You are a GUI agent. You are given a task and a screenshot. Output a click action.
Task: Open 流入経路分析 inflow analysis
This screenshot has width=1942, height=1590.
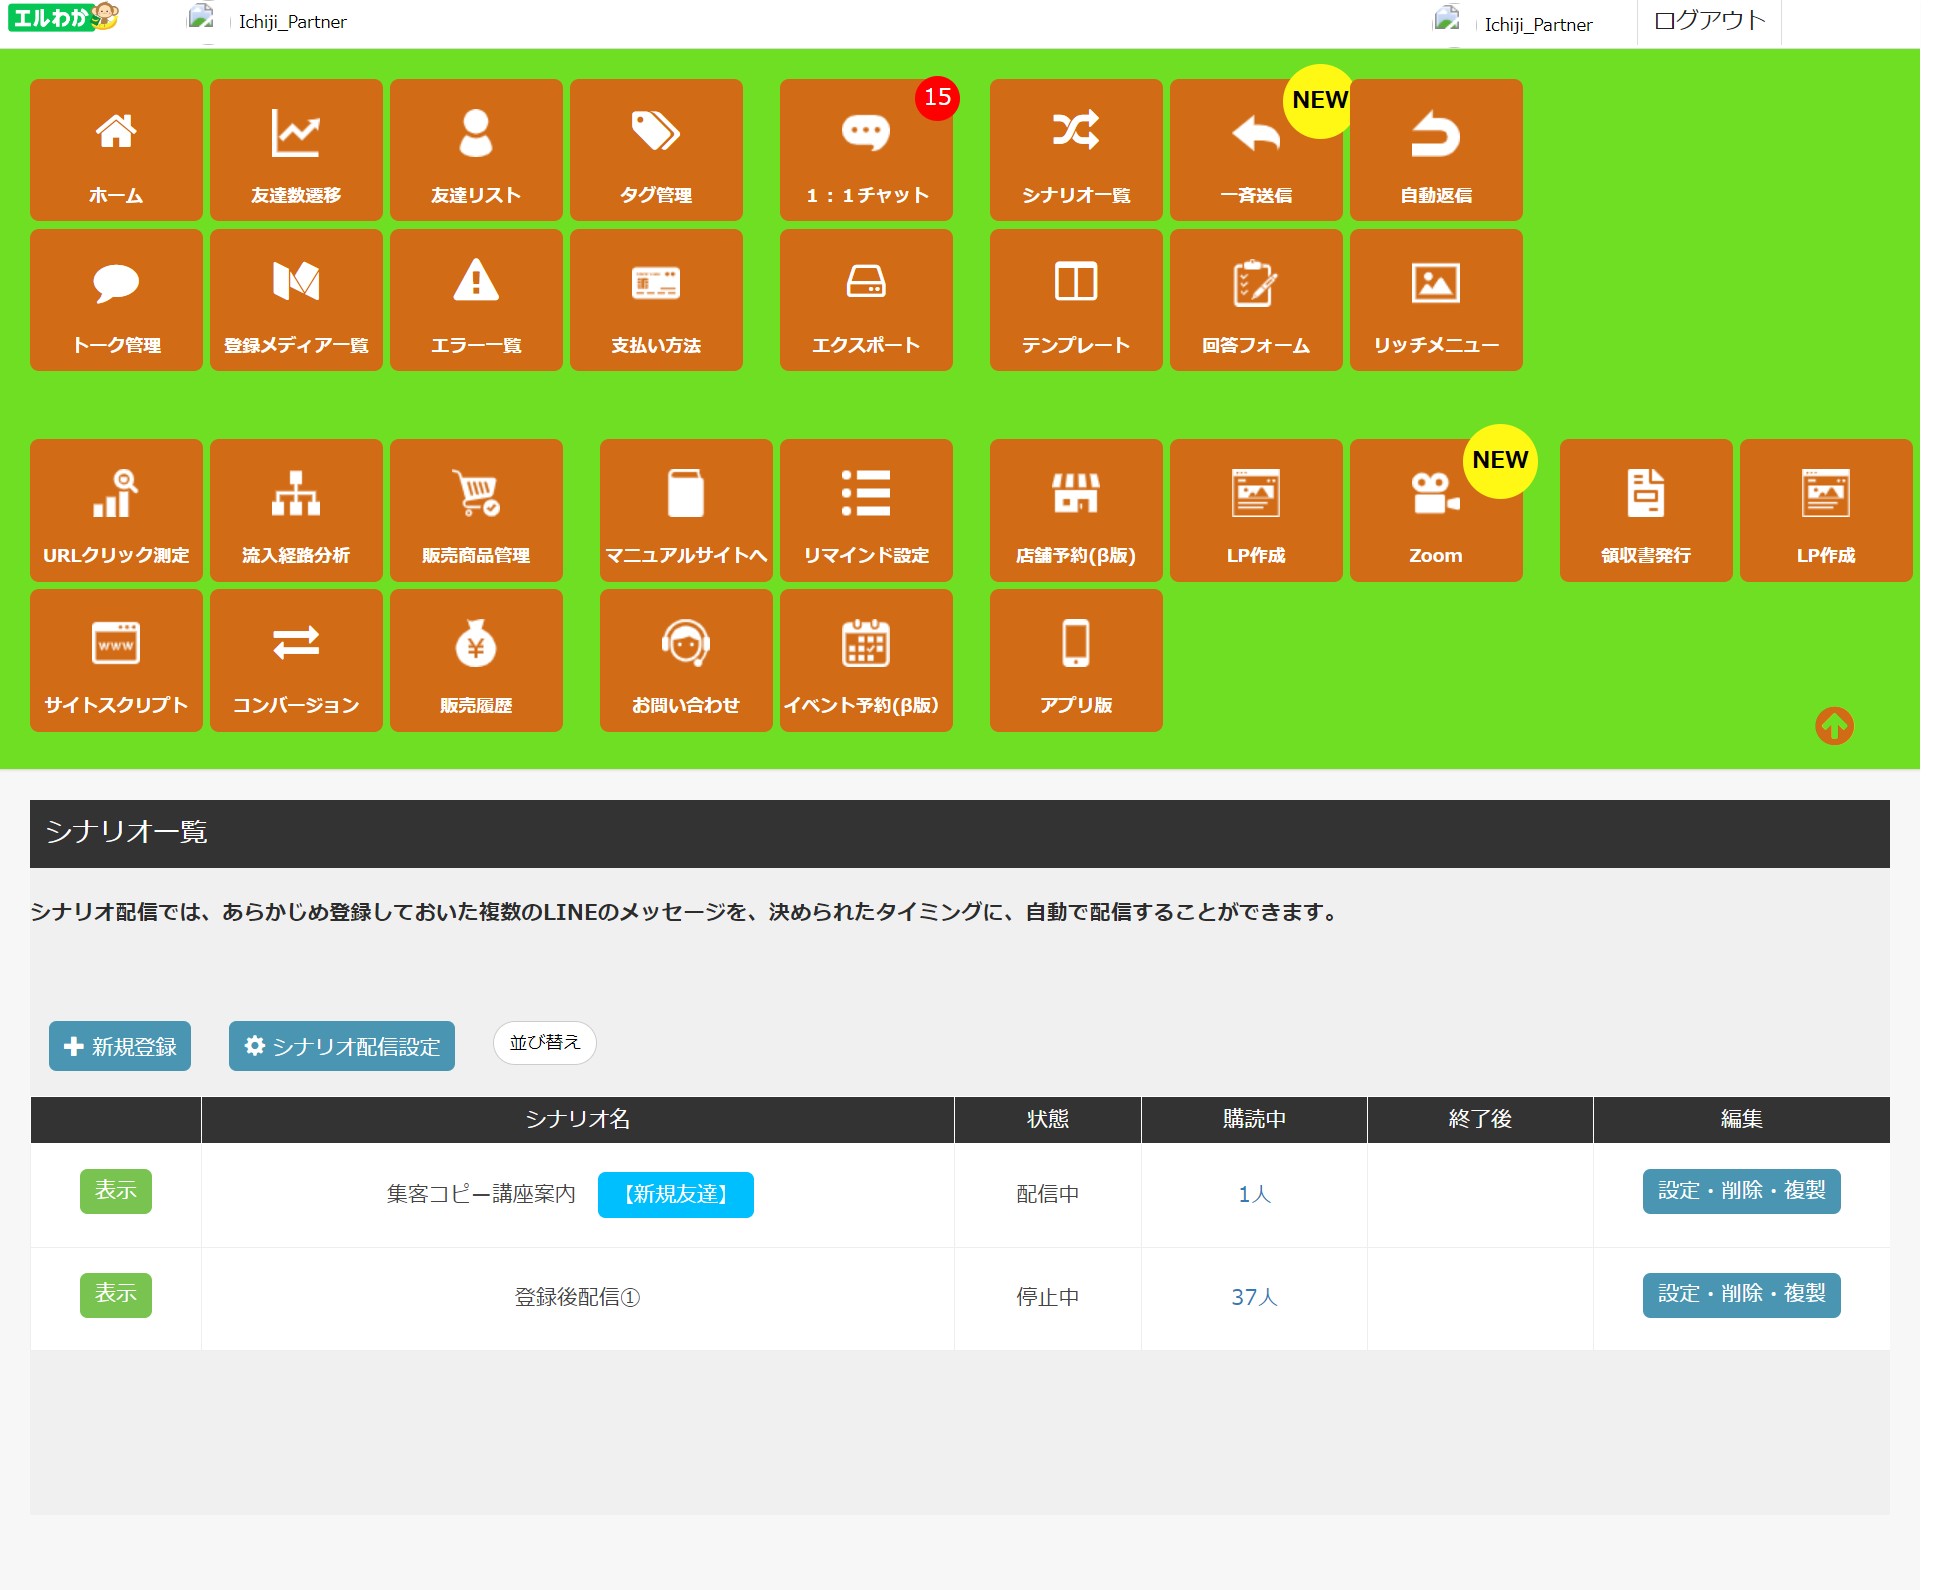(296, 510)
